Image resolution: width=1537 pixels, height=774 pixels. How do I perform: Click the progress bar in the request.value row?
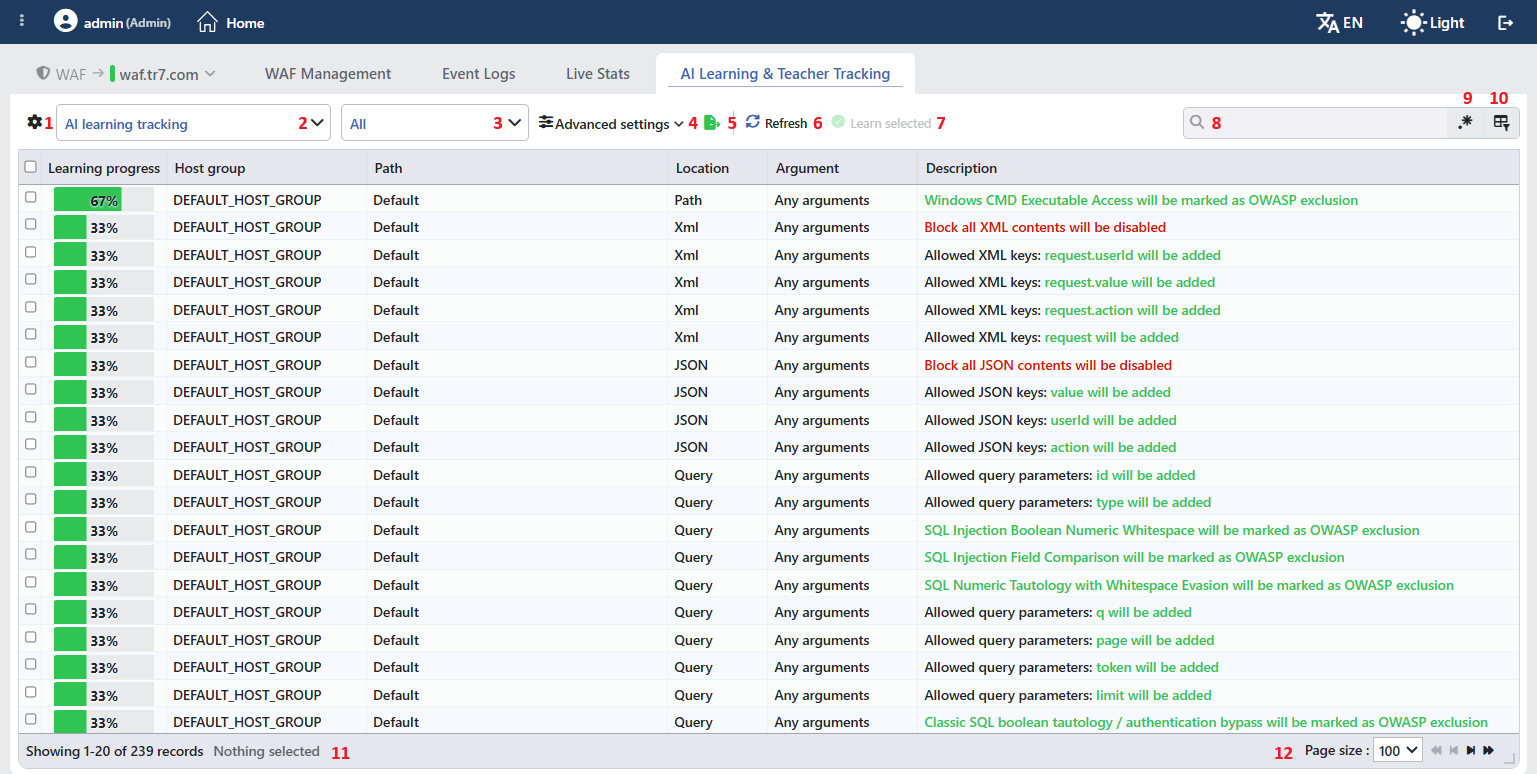[x=104, y=282]
